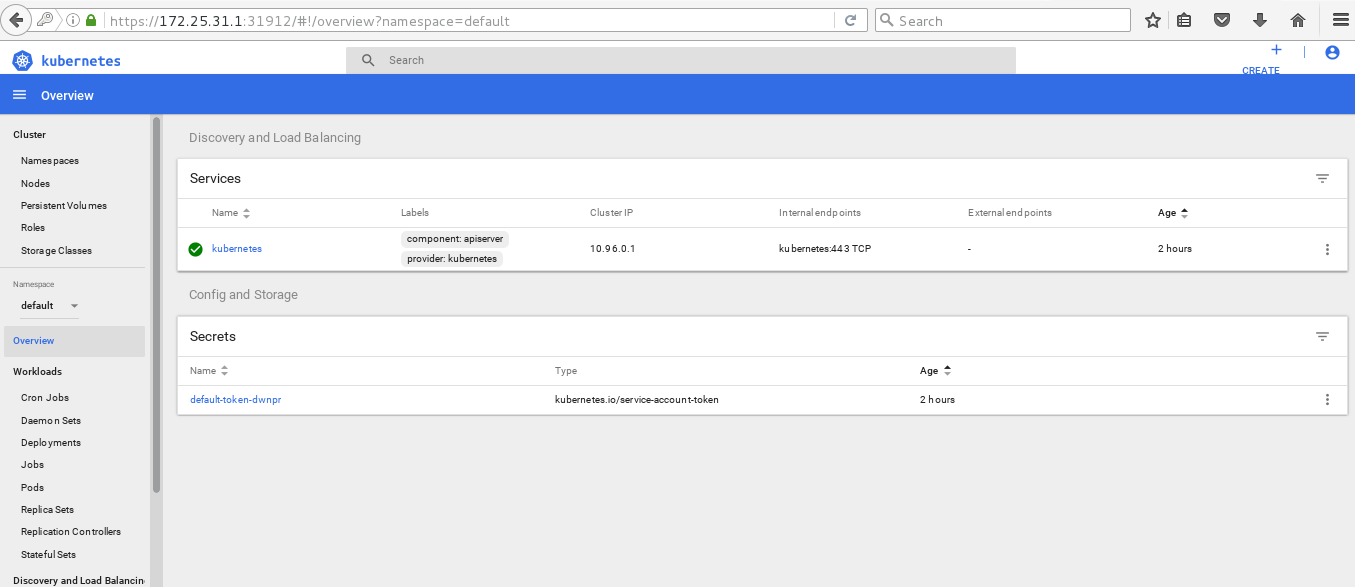
Task: Click the 'component: apiserver' label chip
Action: coord(455,239)
